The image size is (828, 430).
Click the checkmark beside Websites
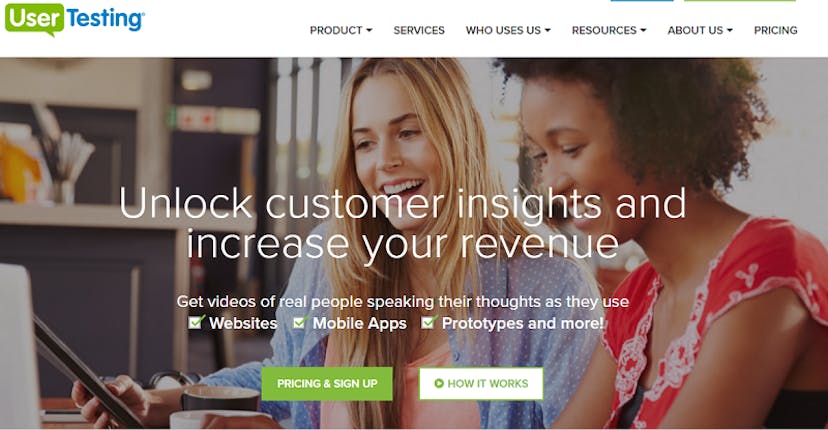[196, 321]
